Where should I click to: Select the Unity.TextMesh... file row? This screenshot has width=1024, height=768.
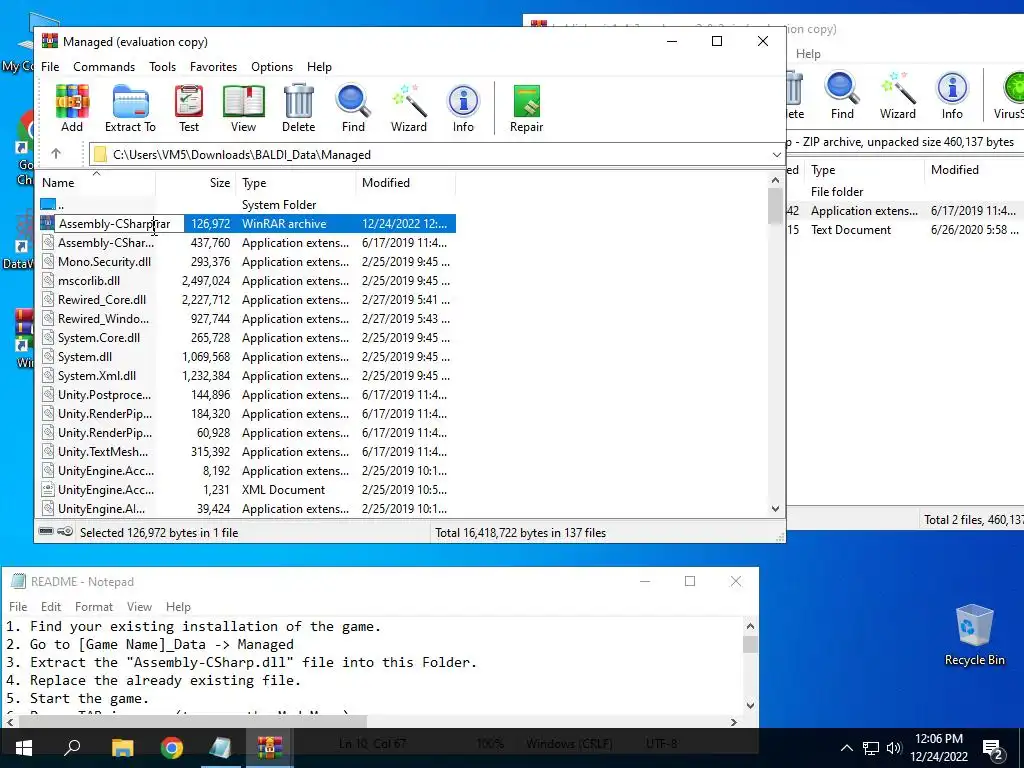(248, 452)
